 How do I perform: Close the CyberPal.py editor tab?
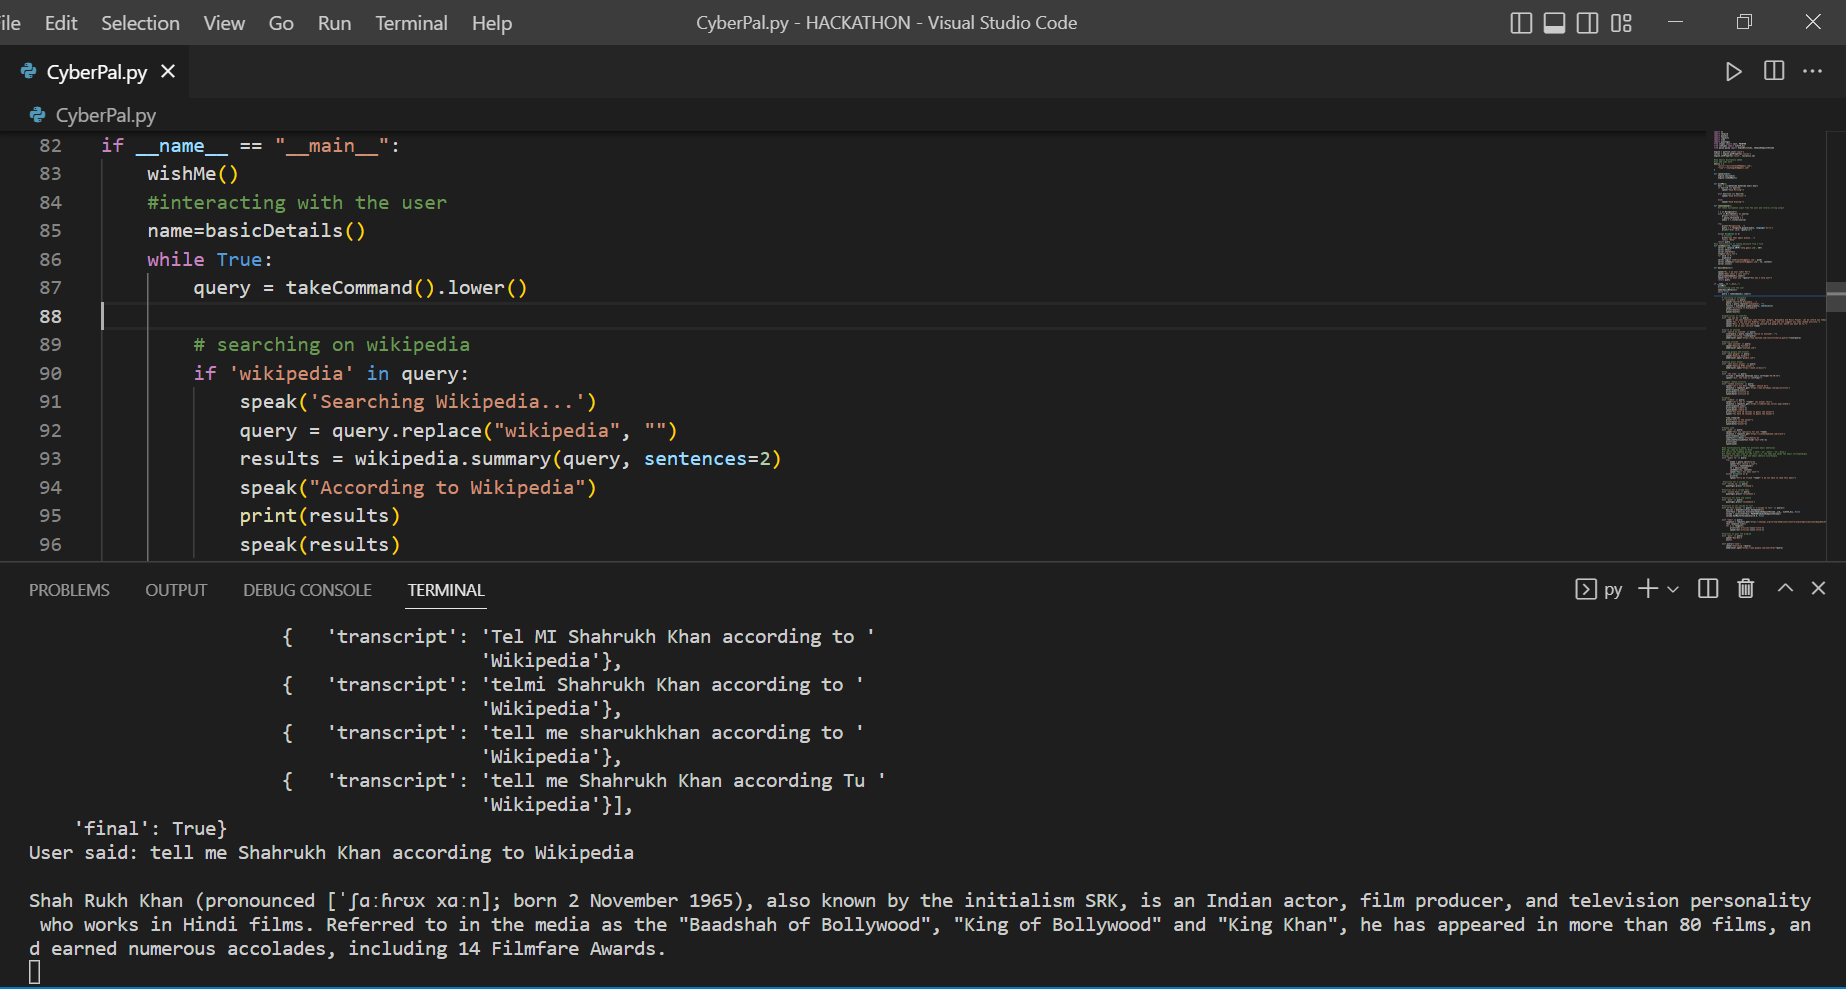click(168, 72)
